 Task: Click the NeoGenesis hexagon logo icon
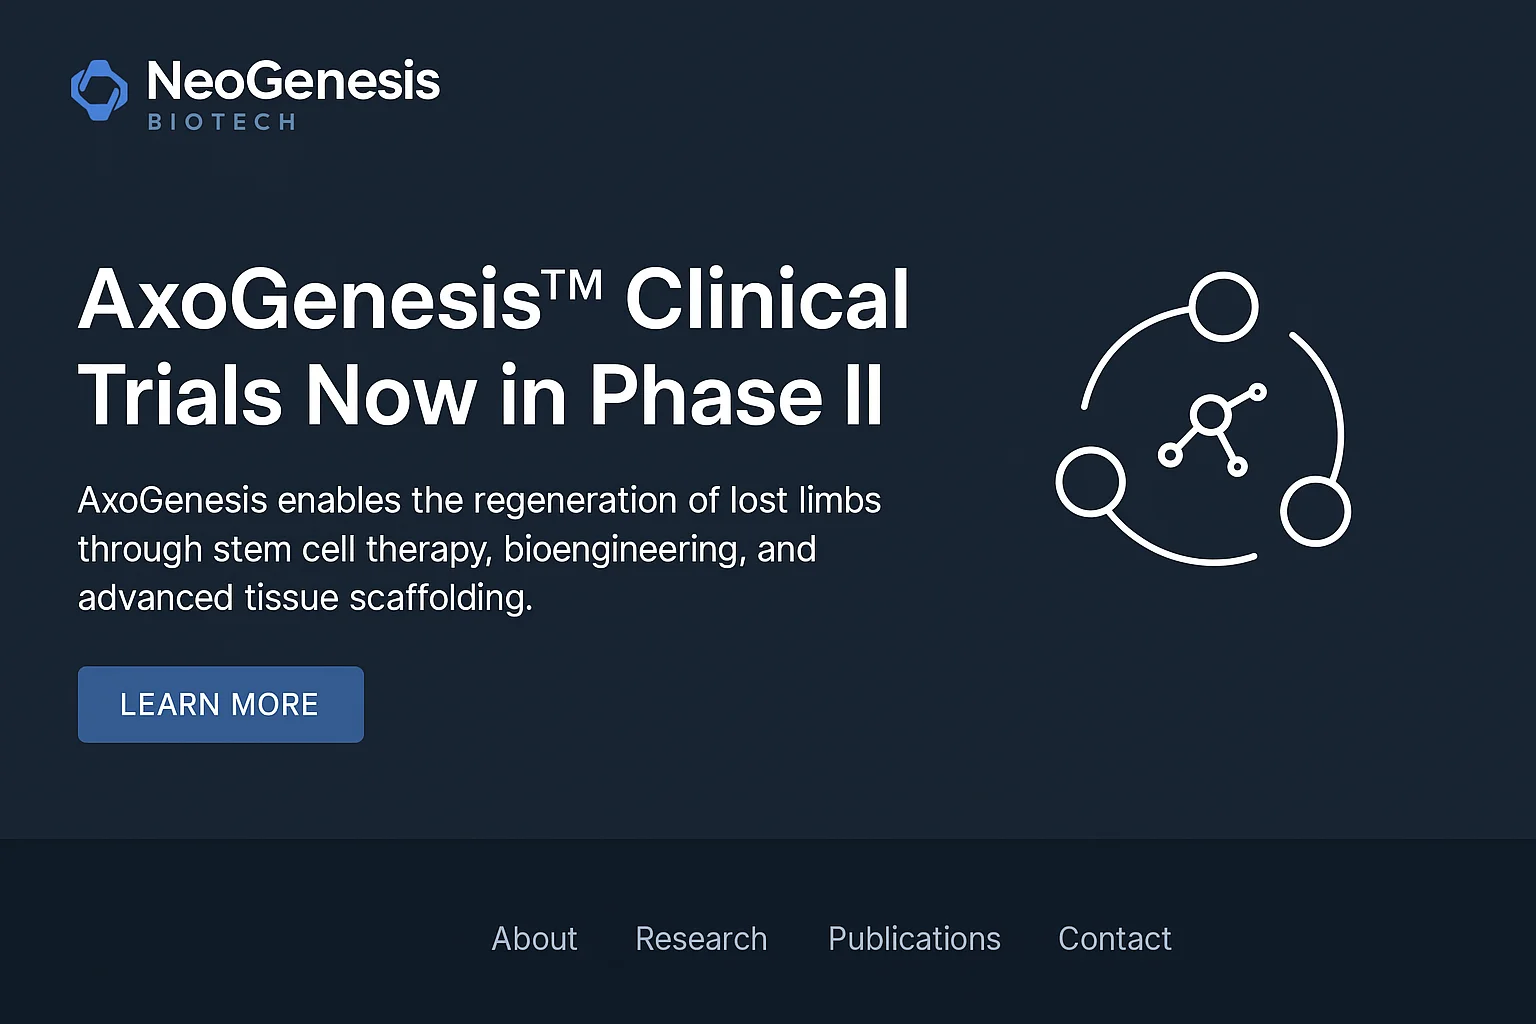99,89
